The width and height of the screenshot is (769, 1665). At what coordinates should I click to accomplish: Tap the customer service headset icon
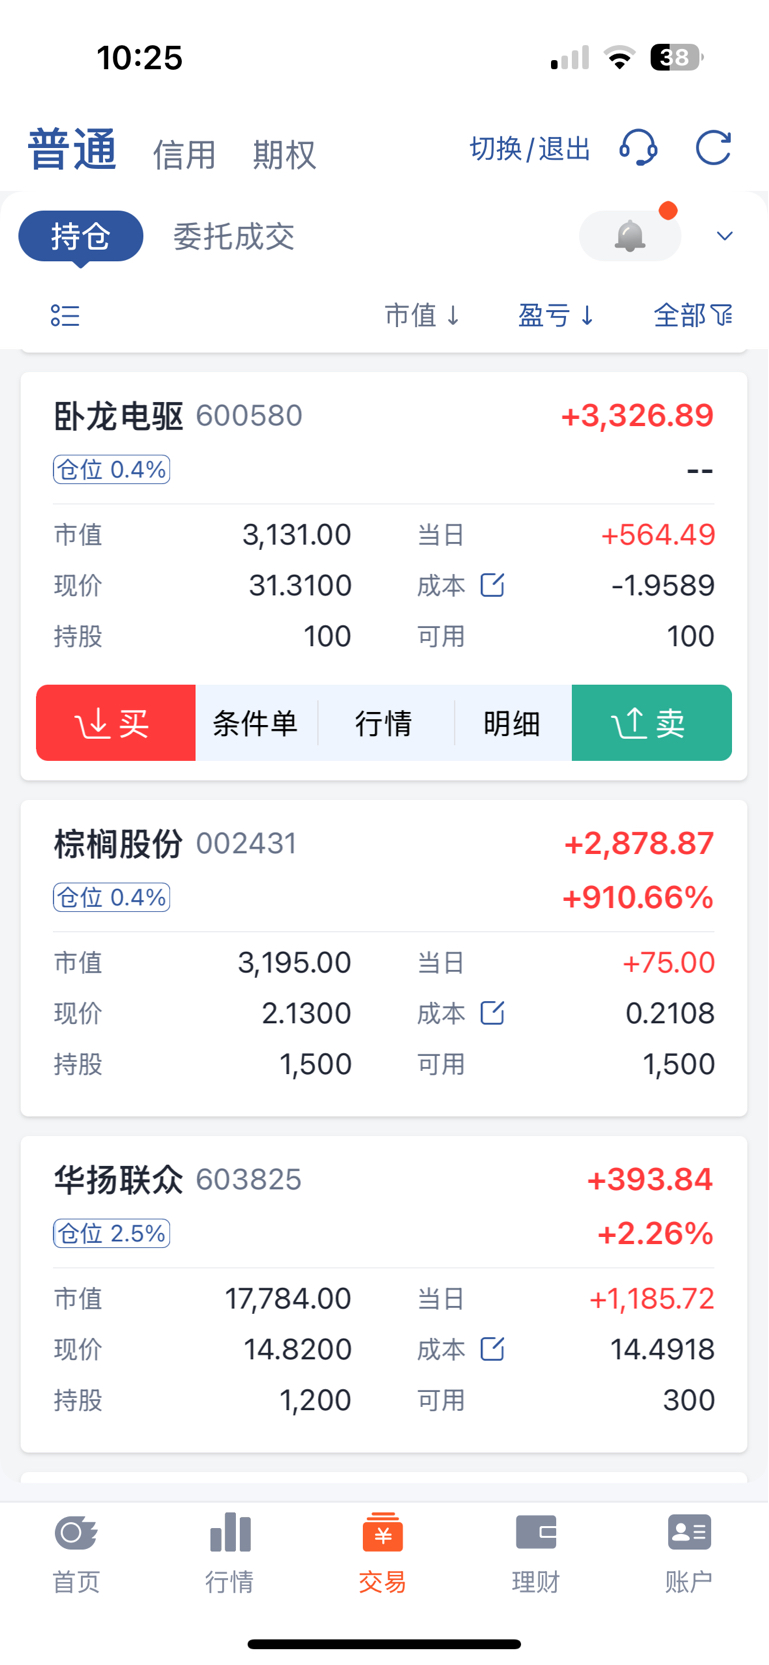638,148
